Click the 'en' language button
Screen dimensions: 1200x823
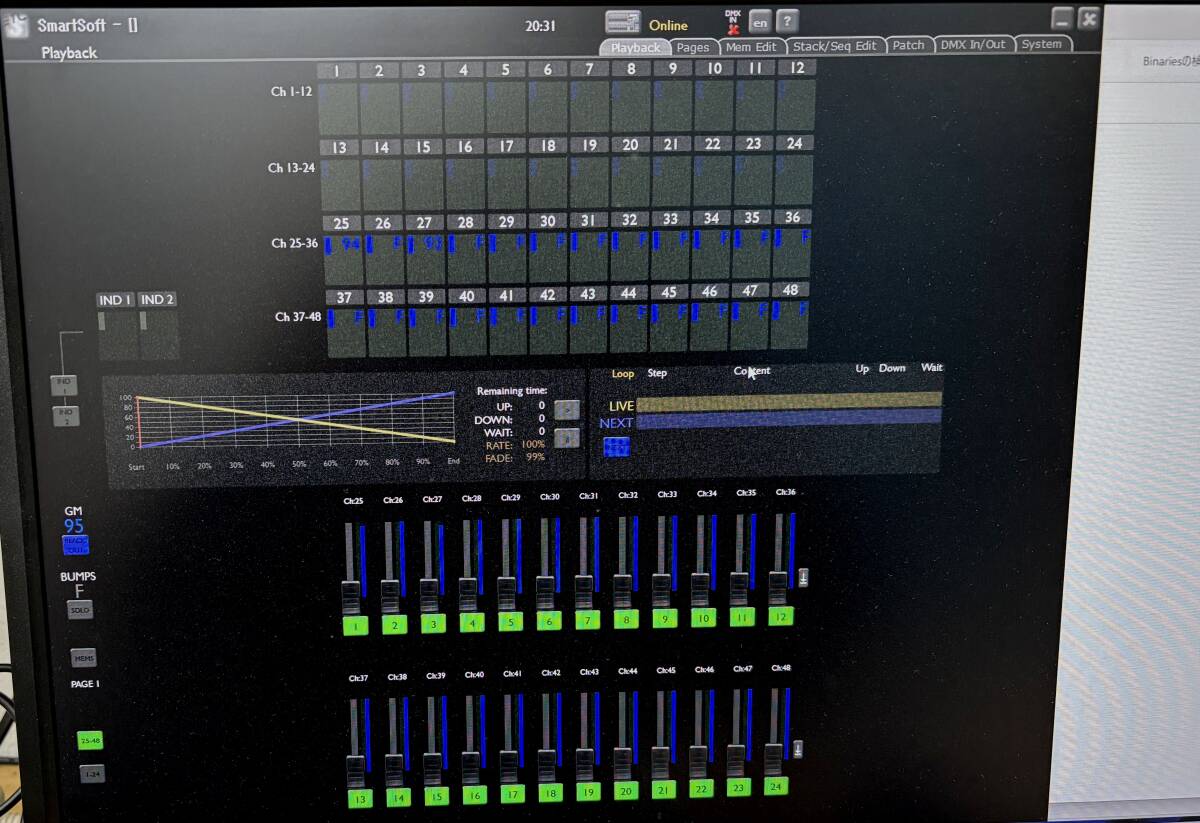click(760, 22)
